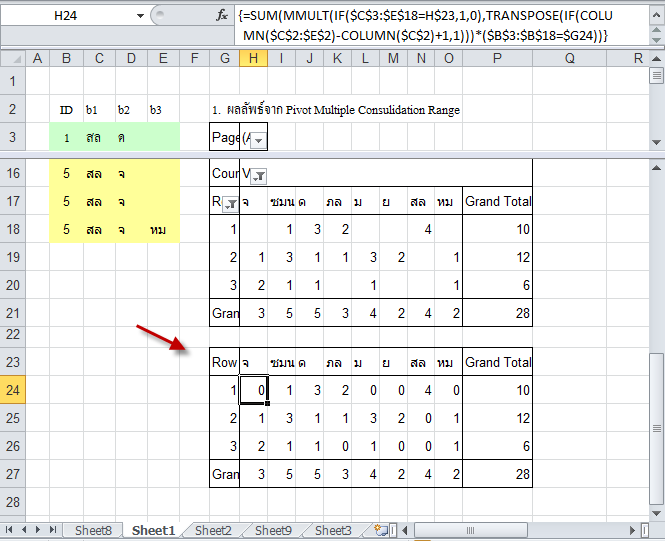The image size is (665, 541).
Task: Switch to the Sheet9 tab
Action: pos(273,530)
